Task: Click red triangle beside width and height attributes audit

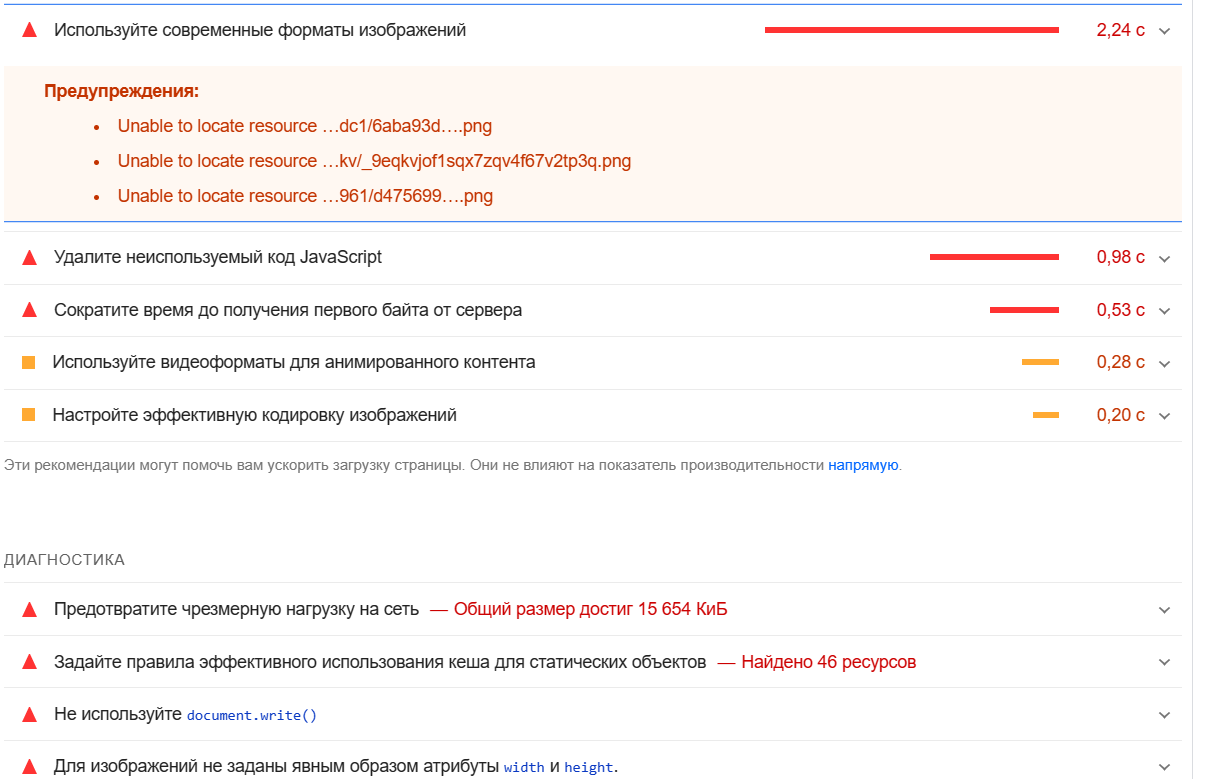Action: [29, 767]
